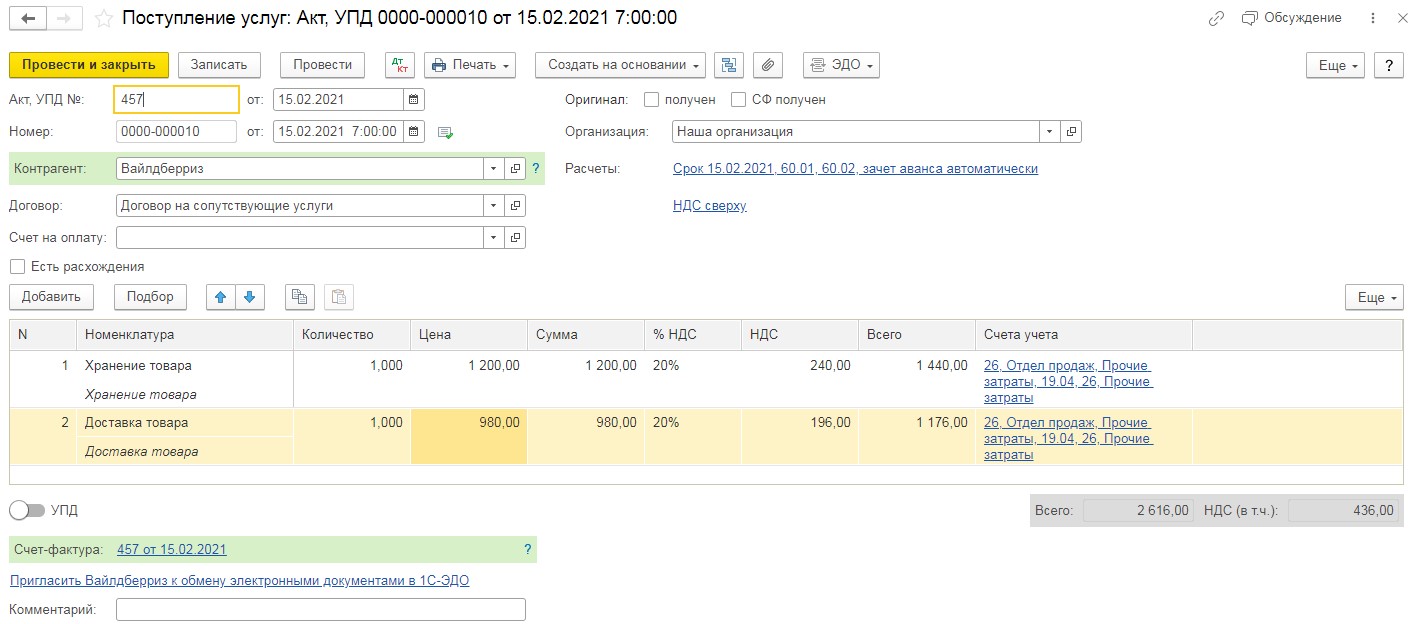Screen dimensions: 1416x624
Task: Open the calendar for the Акт, УПД date
Action: tap(414, 100)
